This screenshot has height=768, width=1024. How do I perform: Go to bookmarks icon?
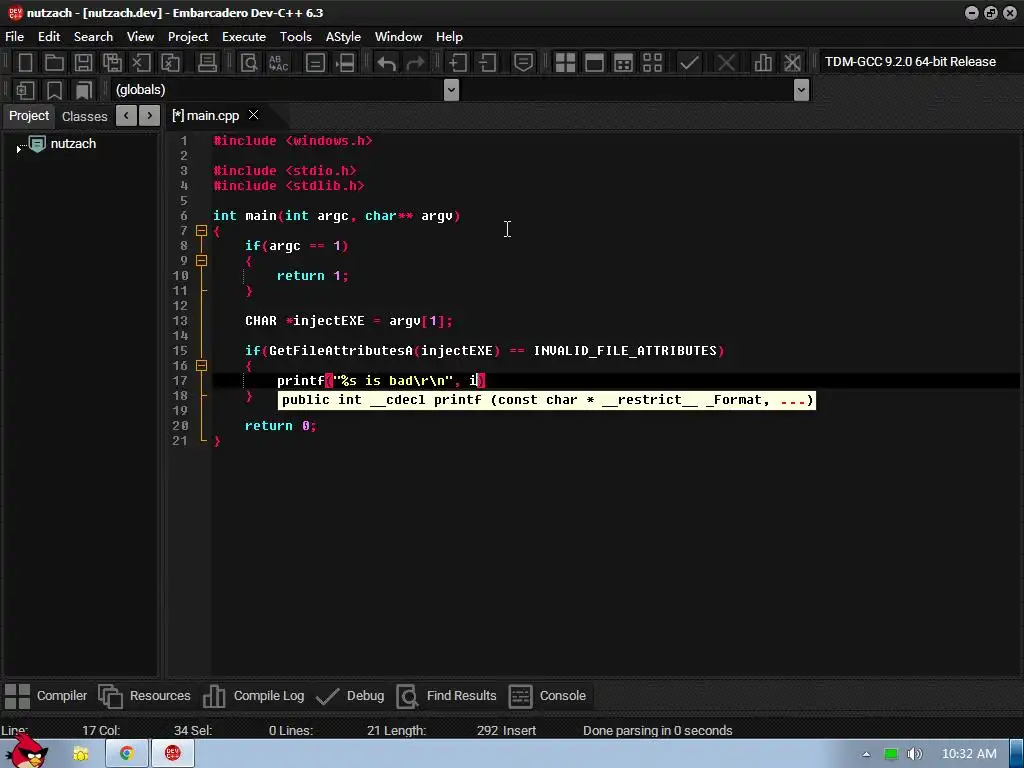coord(84,90)
